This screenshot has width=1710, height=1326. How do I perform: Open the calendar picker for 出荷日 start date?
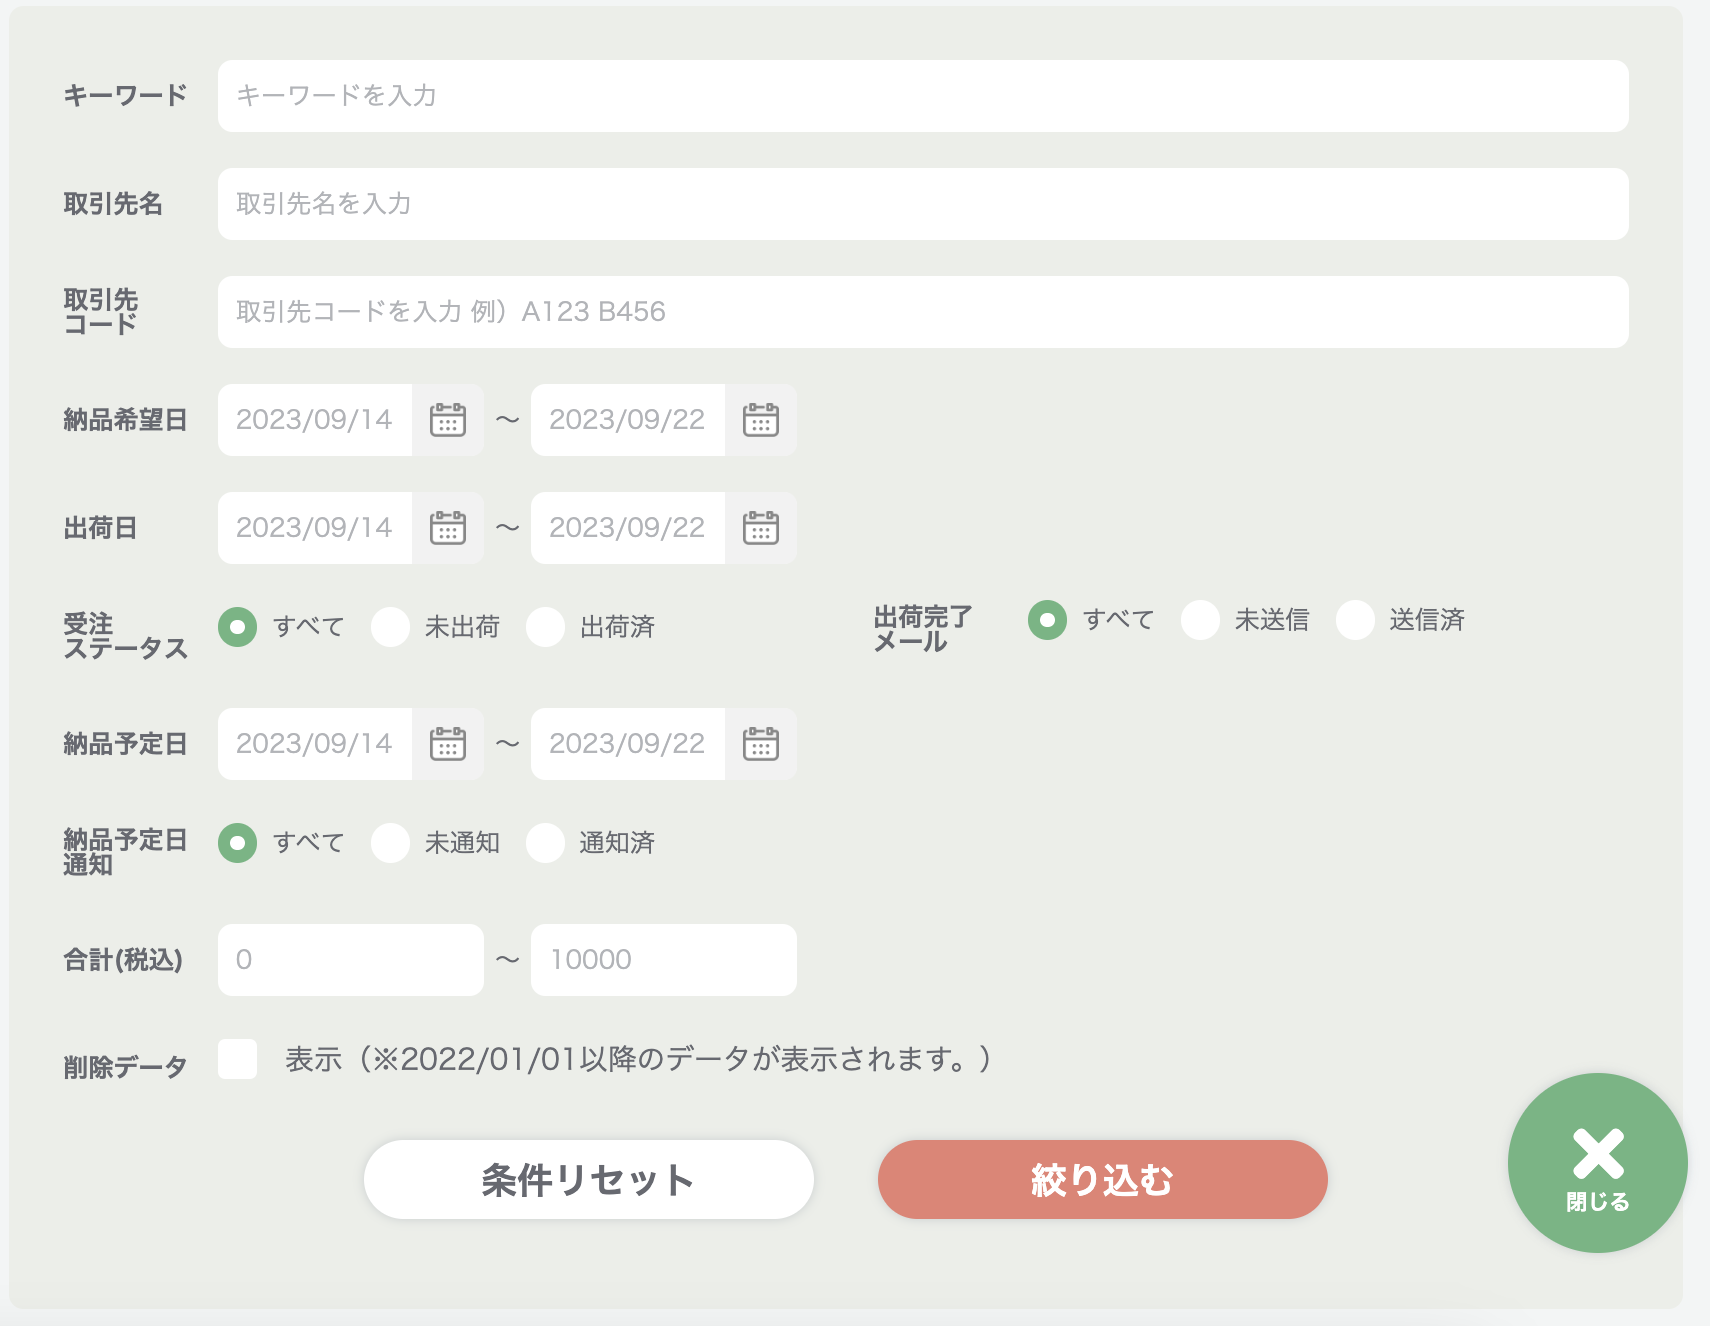[449, 528]
